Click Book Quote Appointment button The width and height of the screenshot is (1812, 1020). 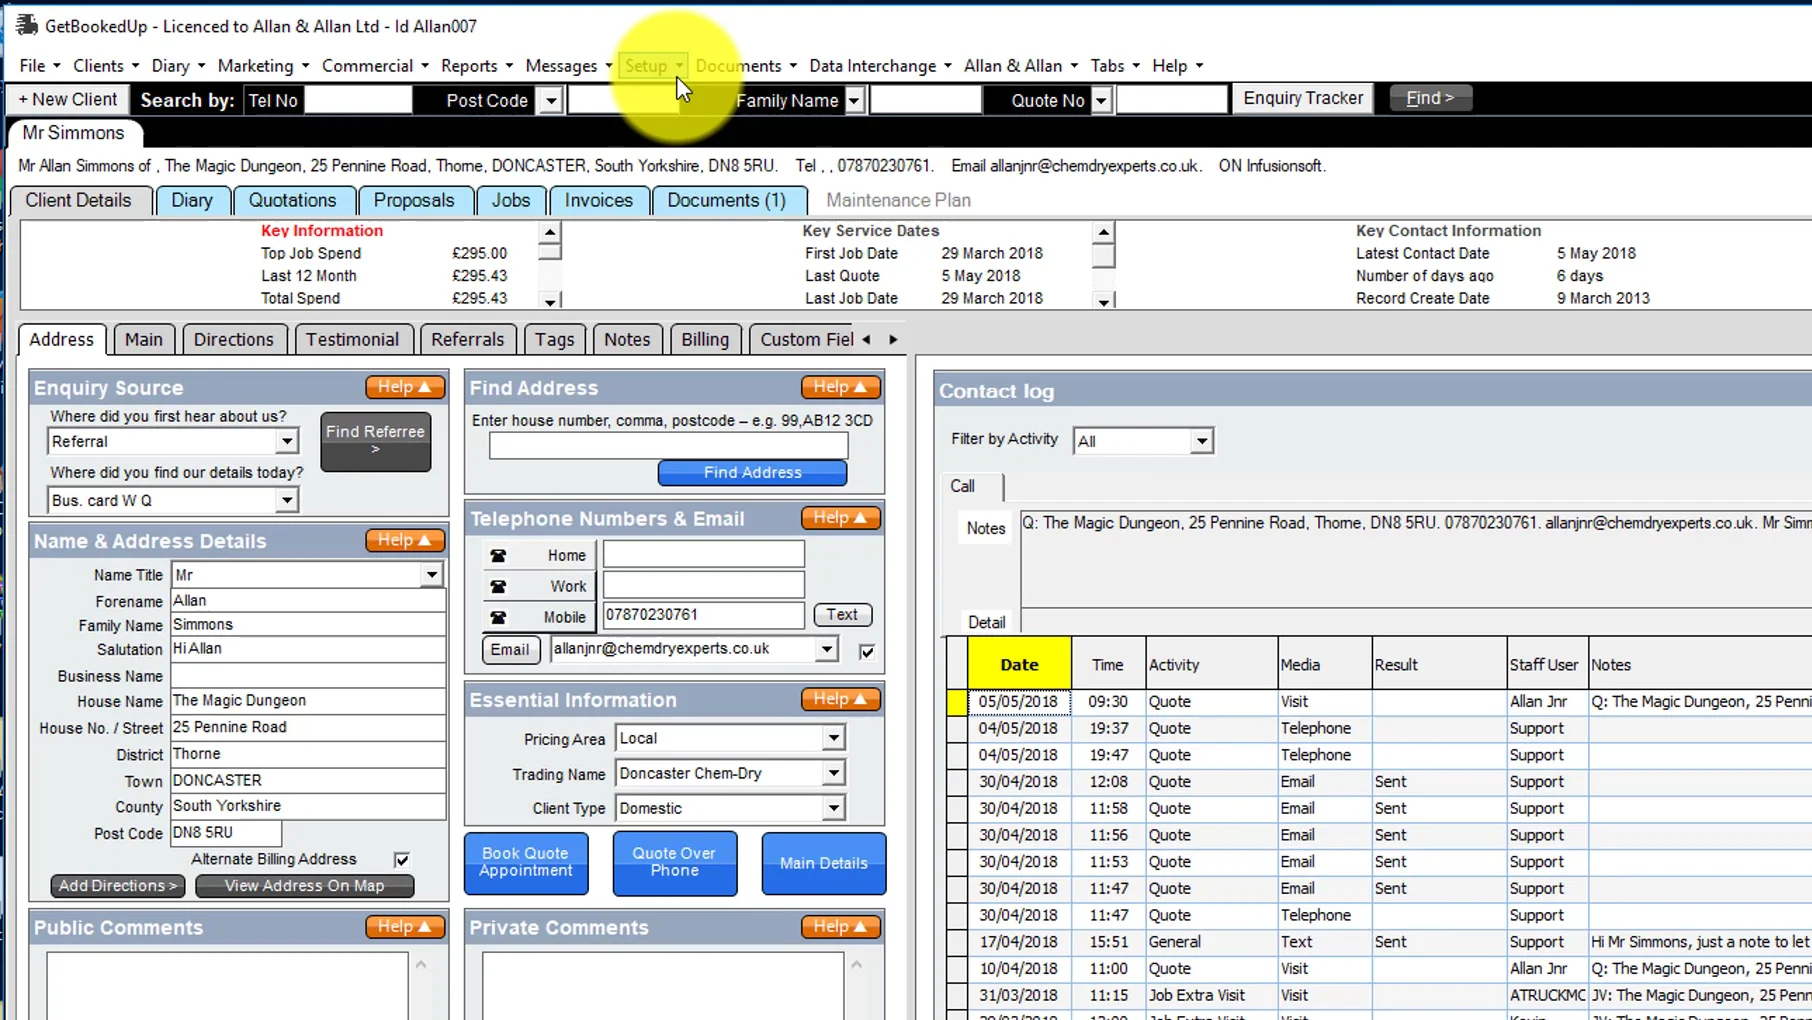525,862
